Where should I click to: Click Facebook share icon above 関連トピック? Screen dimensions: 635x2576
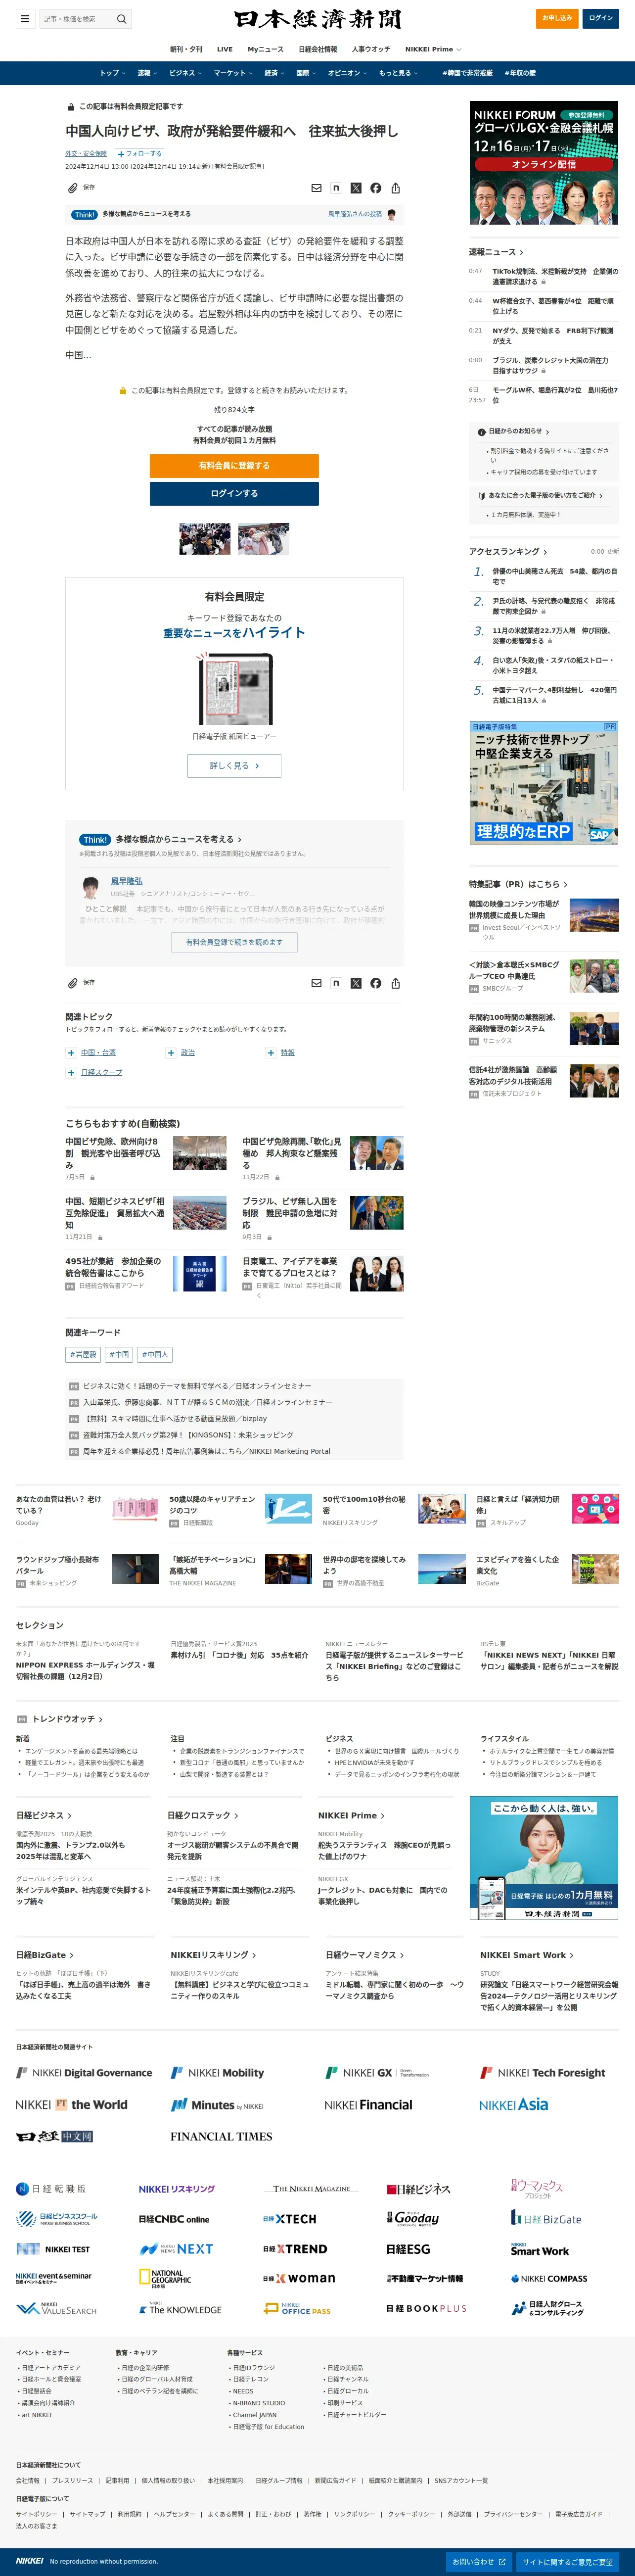coord(376,983)
